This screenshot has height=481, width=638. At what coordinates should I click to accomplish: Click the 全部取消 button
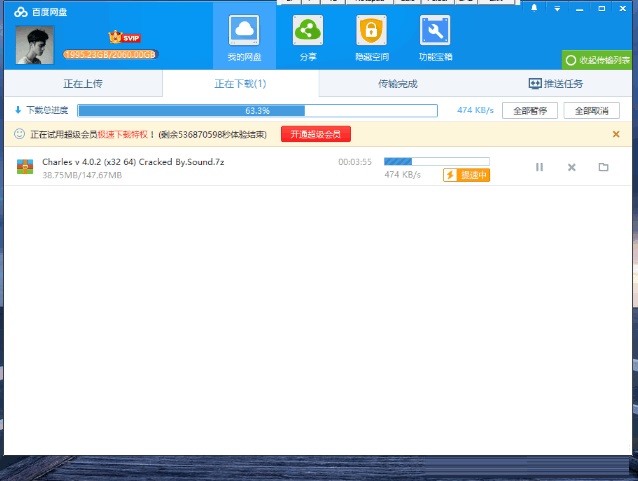tap(592, 111)
